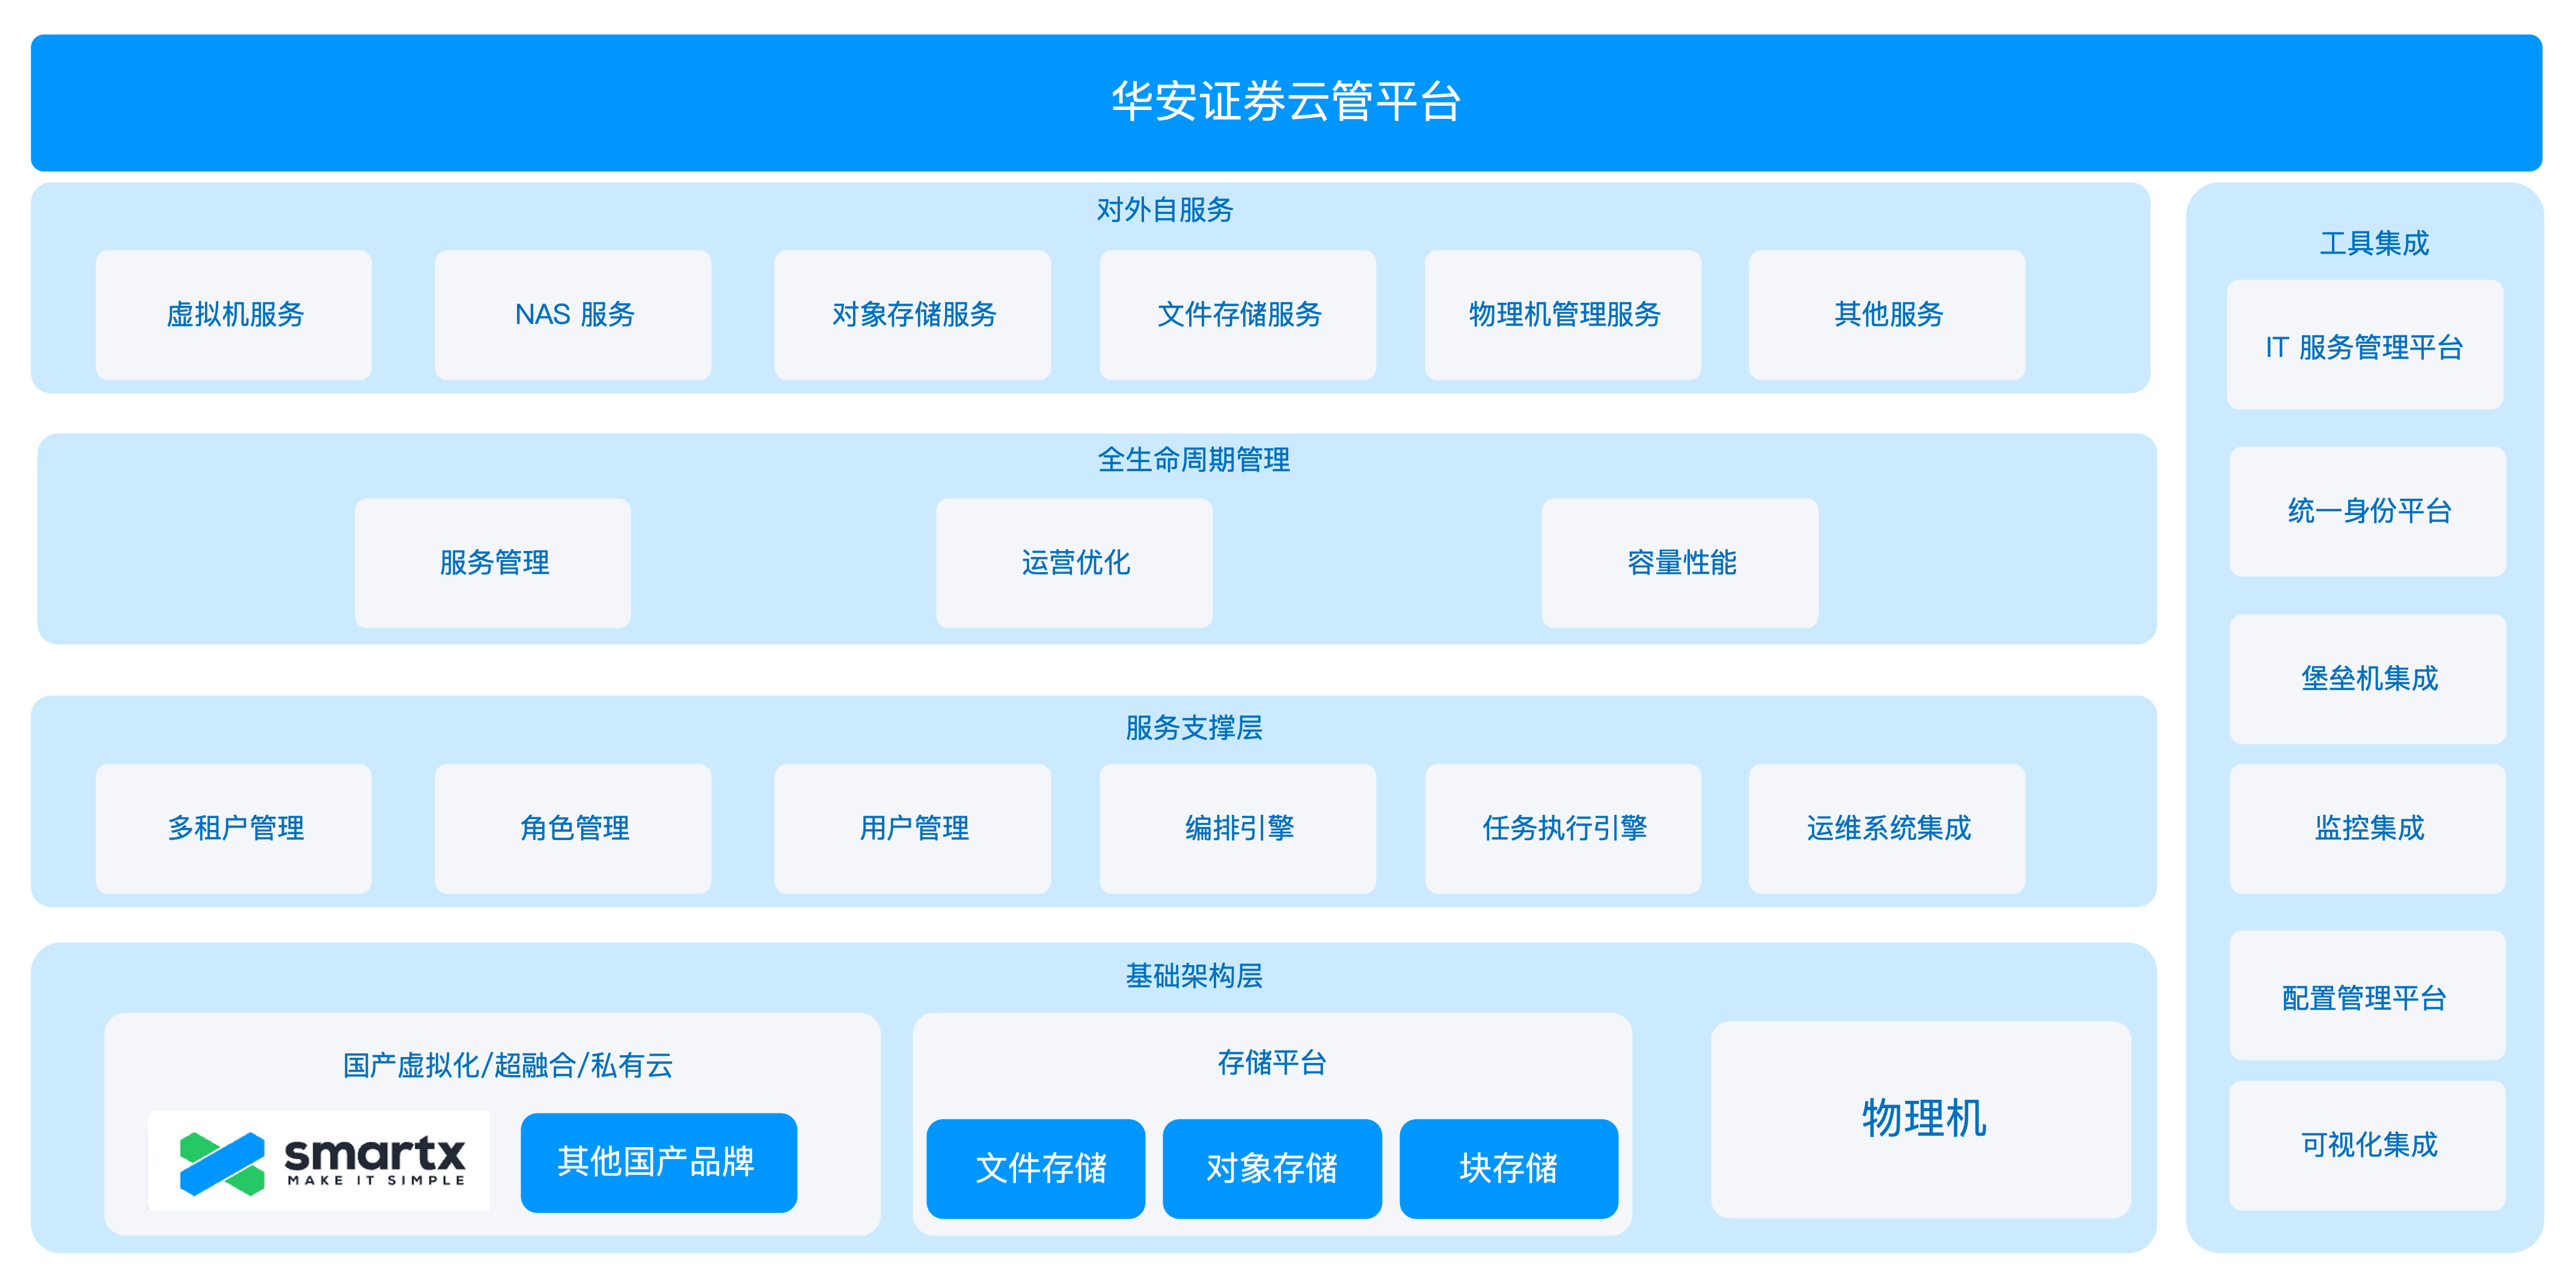Open the 虚拟机服务 card

pos(234,315)
